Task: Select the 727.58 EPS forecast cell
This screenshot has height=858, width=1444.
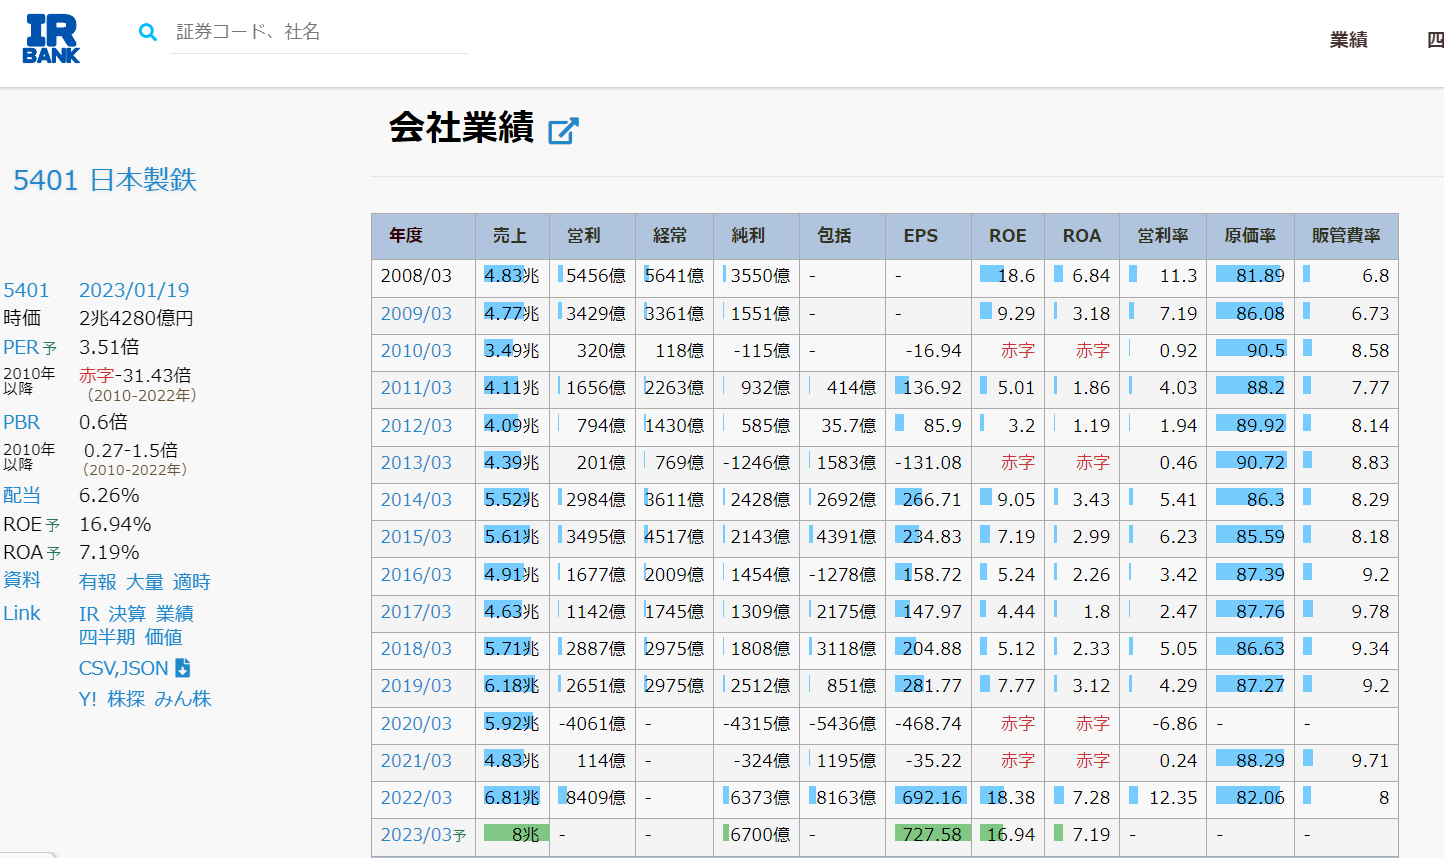Action: 928,835
